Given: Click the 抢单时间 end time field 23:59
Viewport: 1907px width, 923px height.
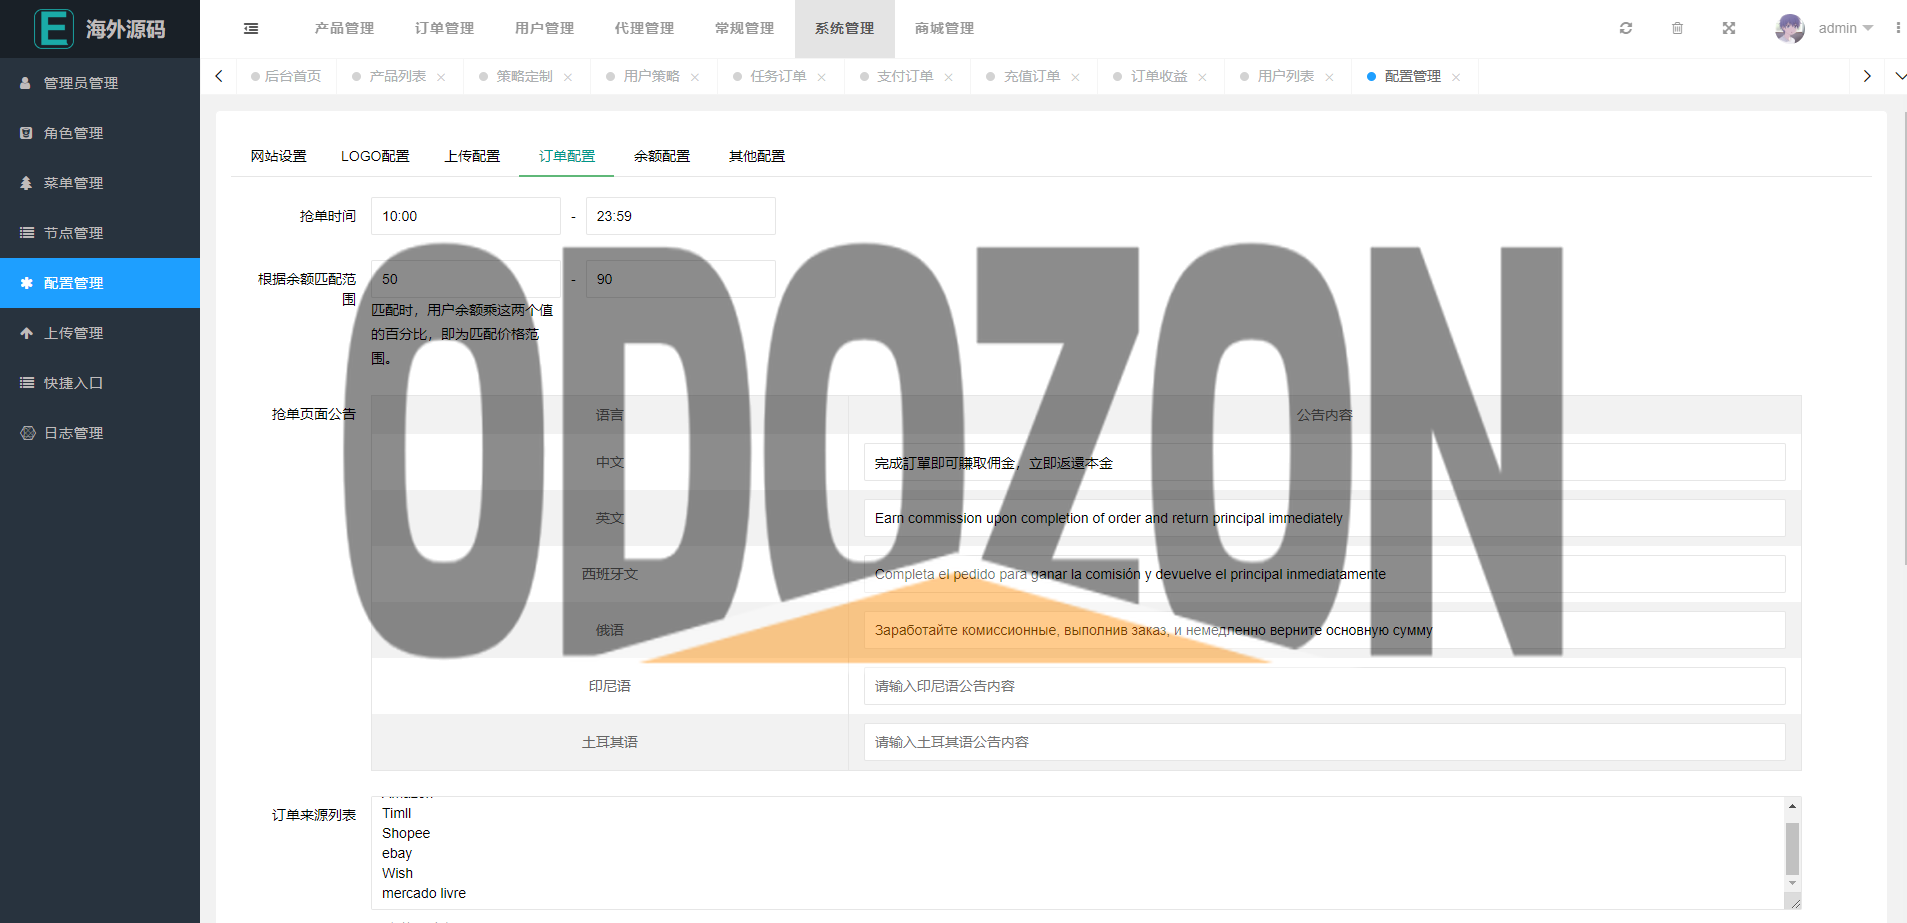Looking at the screenshot, I should pyautogui.click(x=681, y=216).
